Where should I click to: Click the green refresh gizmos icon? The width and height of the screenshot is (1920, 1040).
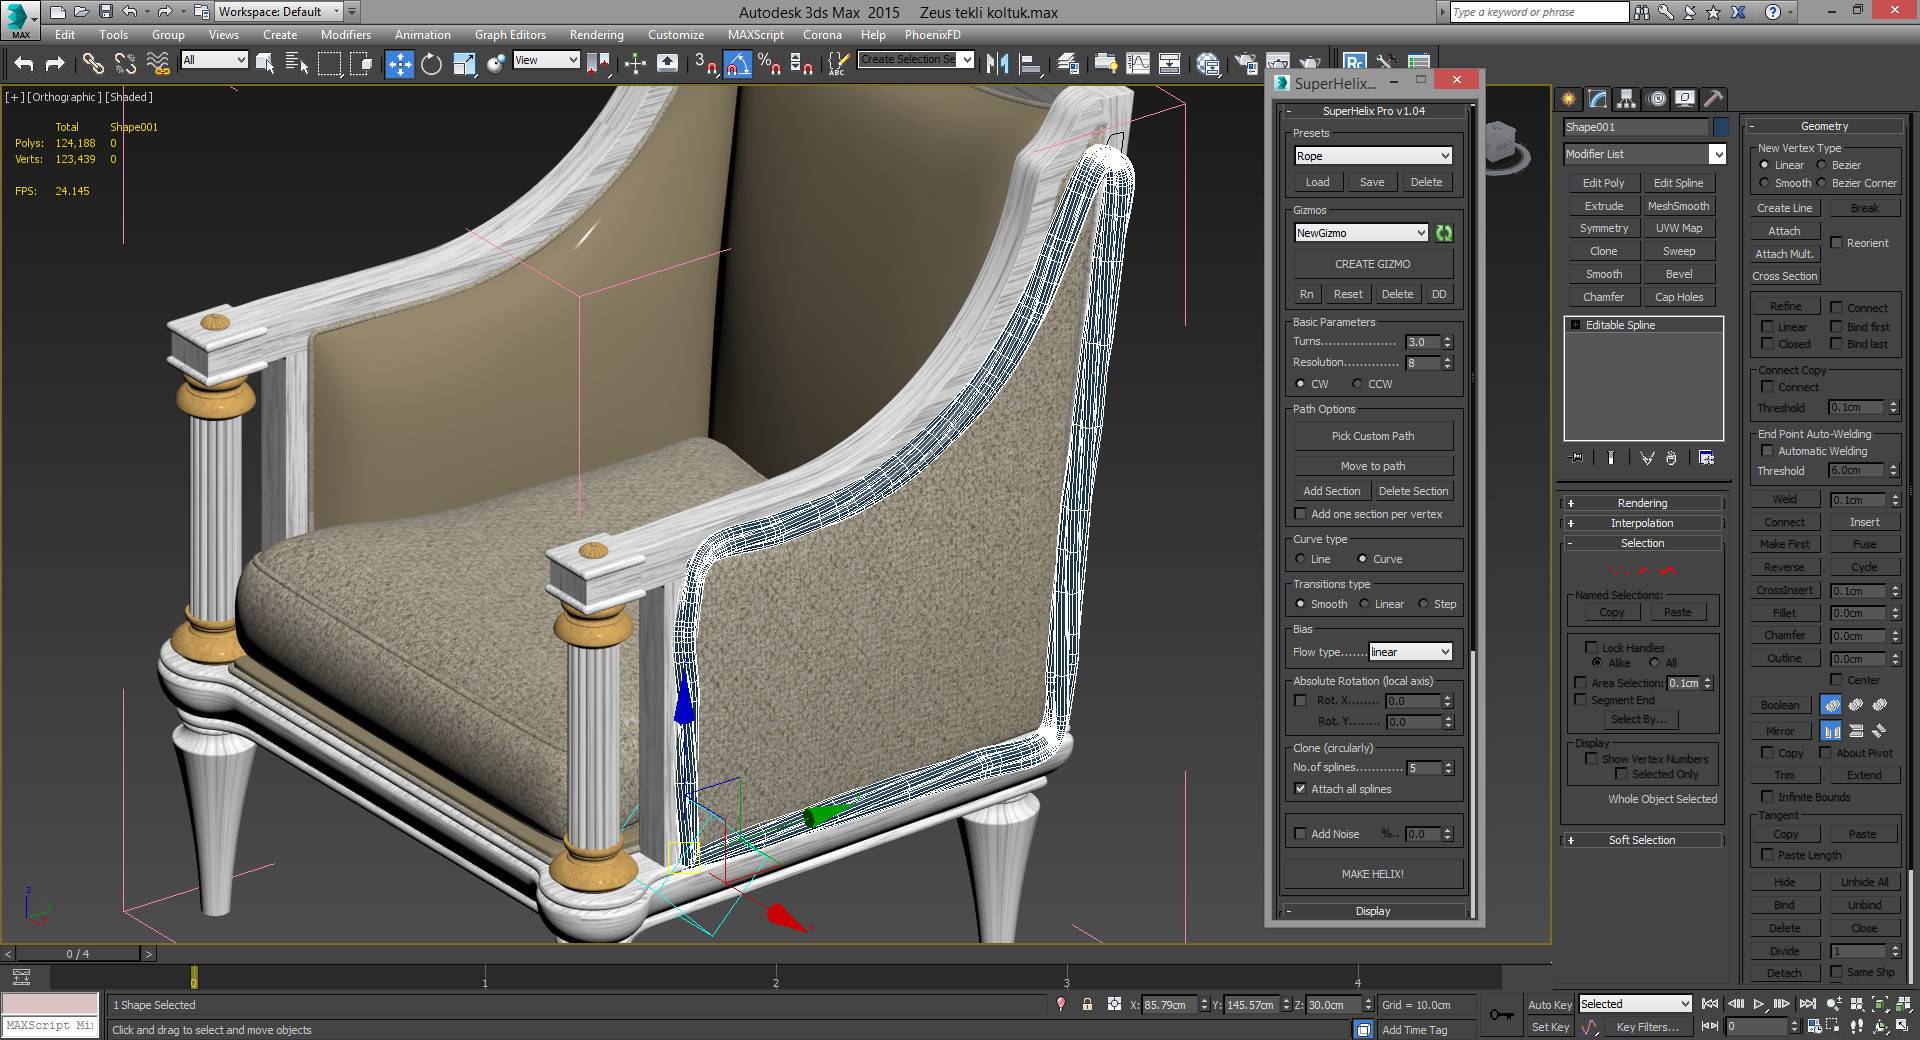1444,233
